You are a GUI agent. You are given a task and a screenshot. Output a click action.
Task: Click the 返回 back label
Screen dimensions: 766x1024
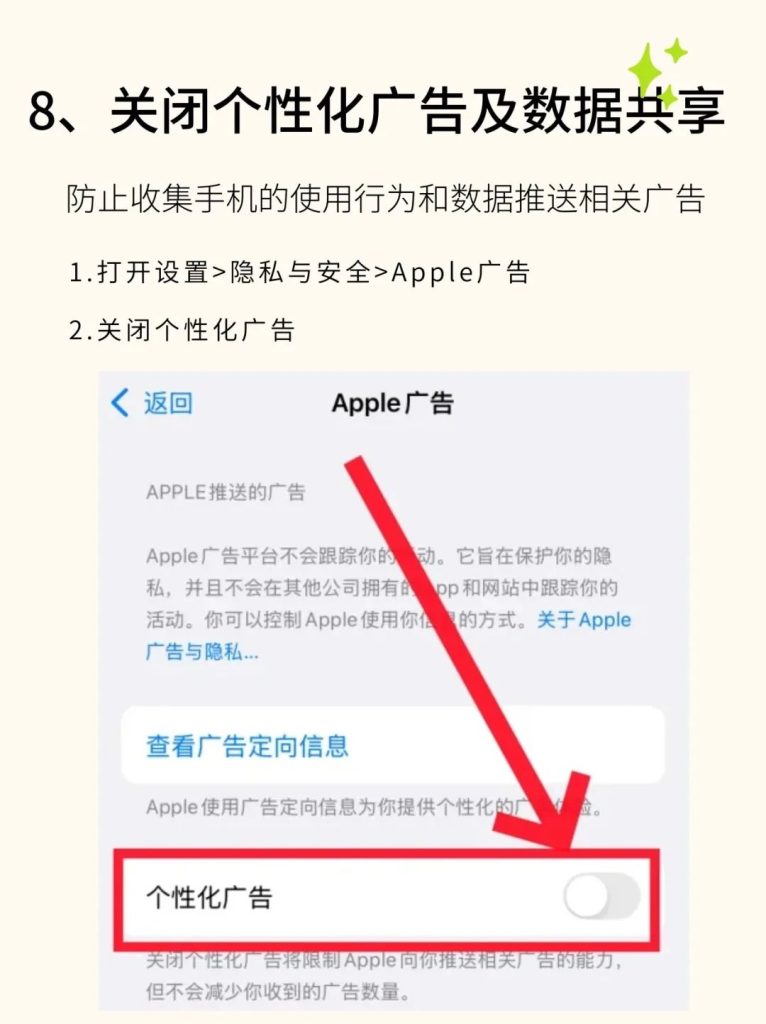pyautogui.click(x=168, y=403)
